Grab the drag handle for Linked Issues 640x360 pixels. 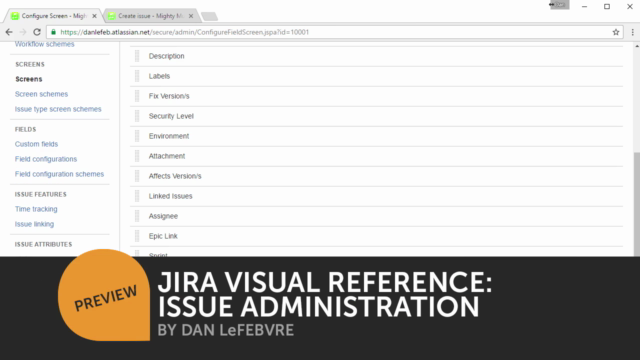tap(137, 196)
